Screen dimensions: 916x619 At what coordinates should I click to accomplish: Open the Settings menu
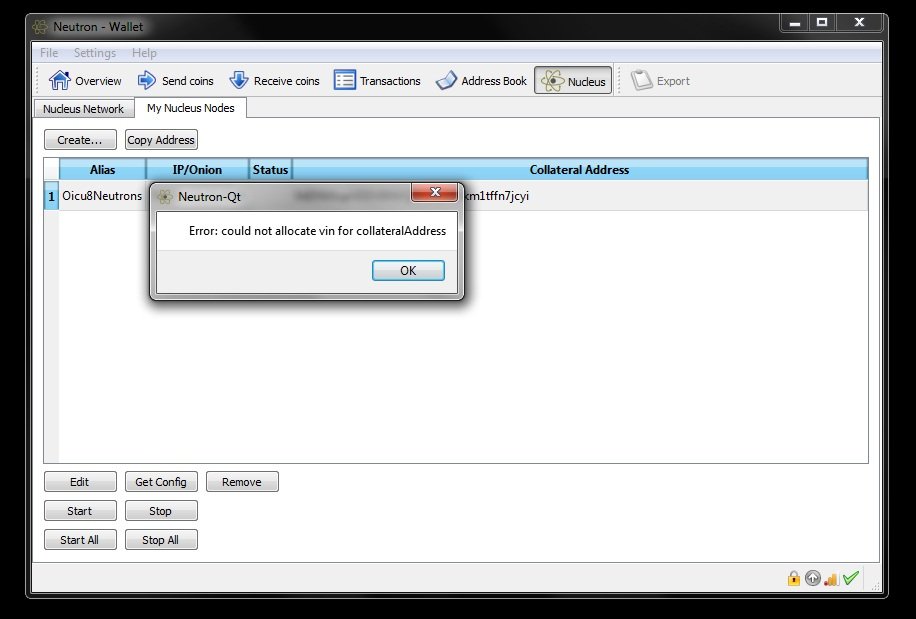(95, 53)
